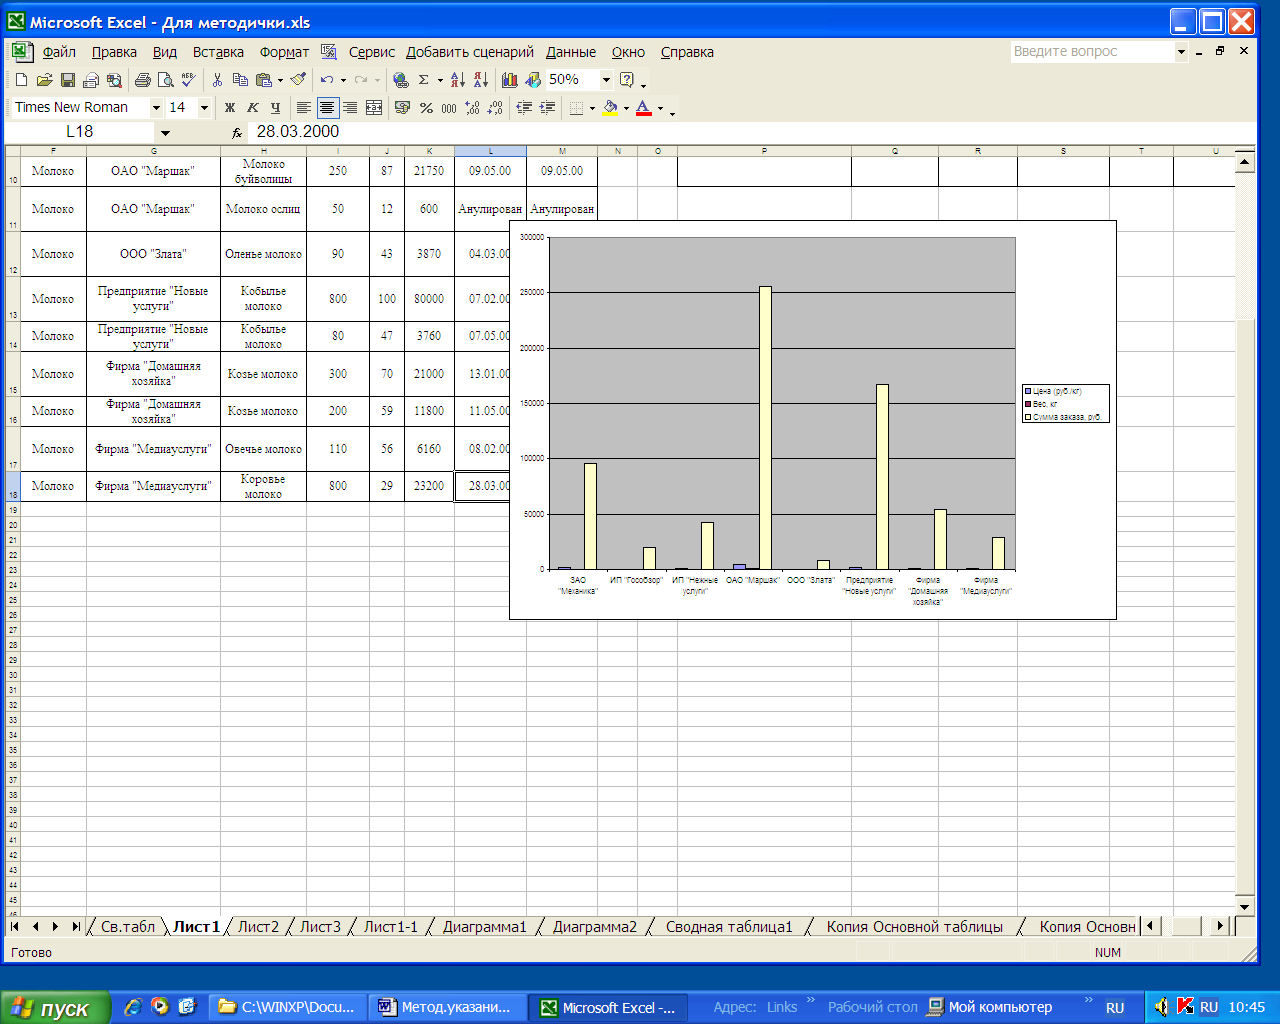Open the Данные menu
The height and width of the screenshot is (1024, 1280).
(571, 52)
